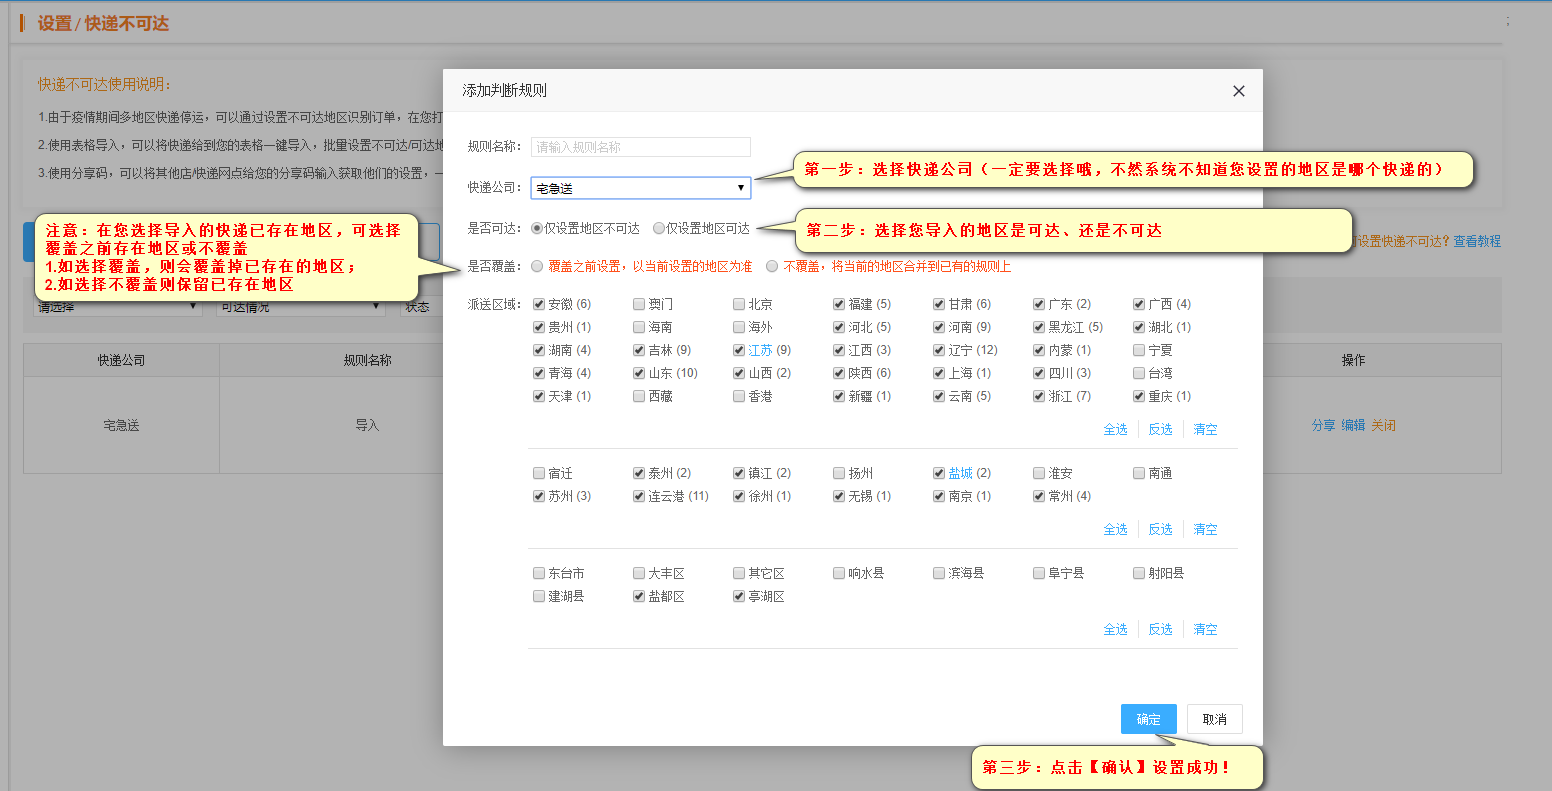Uncheck the 山东 checkbox

[639, 373]
